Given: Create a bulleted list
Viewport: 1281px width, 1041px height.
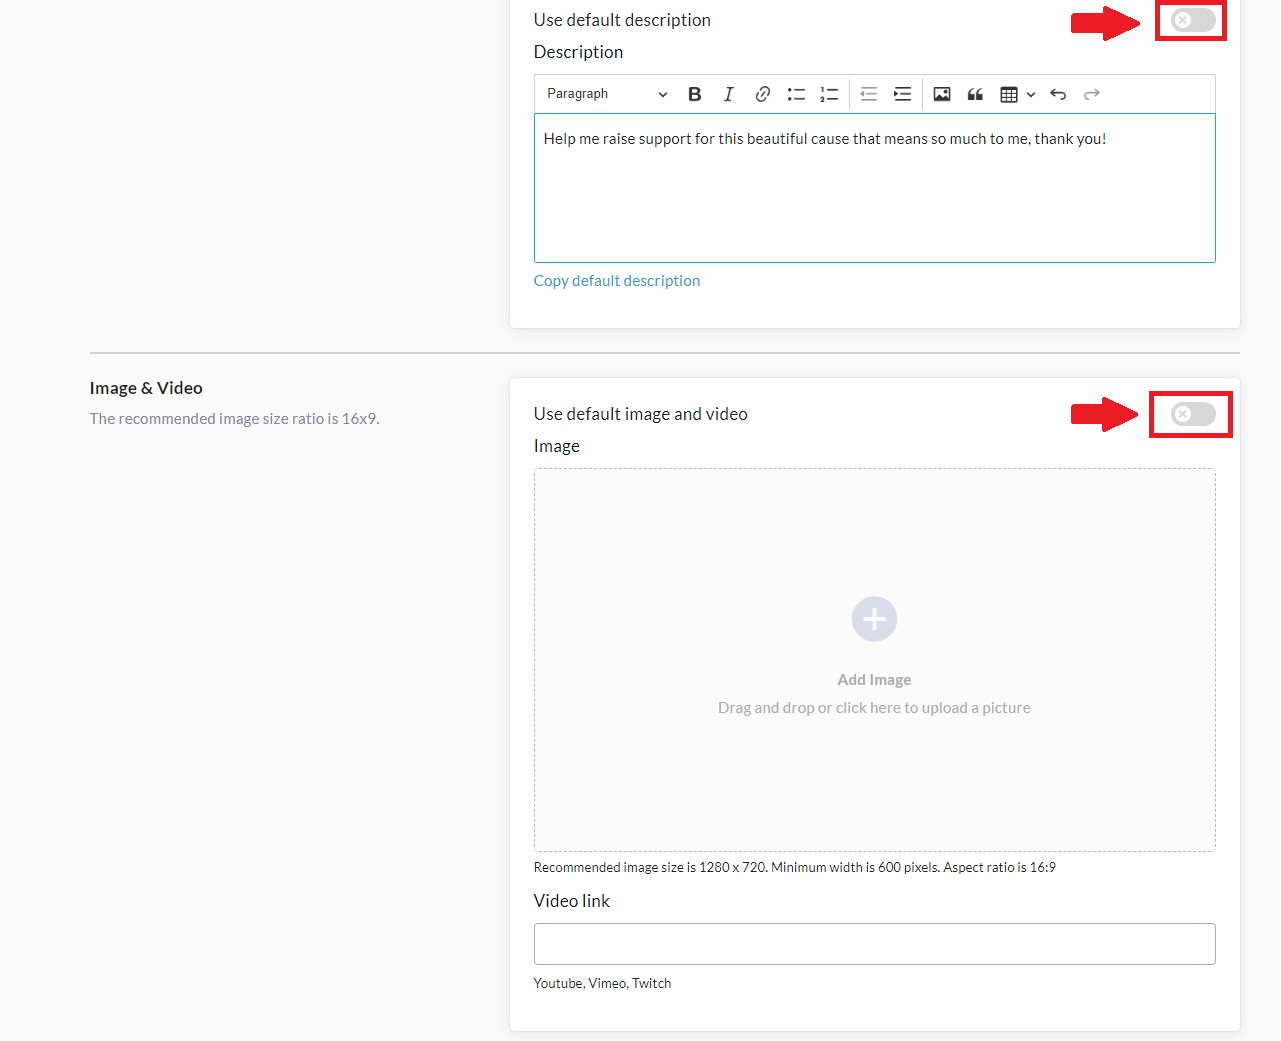Looking at the screenshot, I should pyautogui.click(x=796, y=94).
